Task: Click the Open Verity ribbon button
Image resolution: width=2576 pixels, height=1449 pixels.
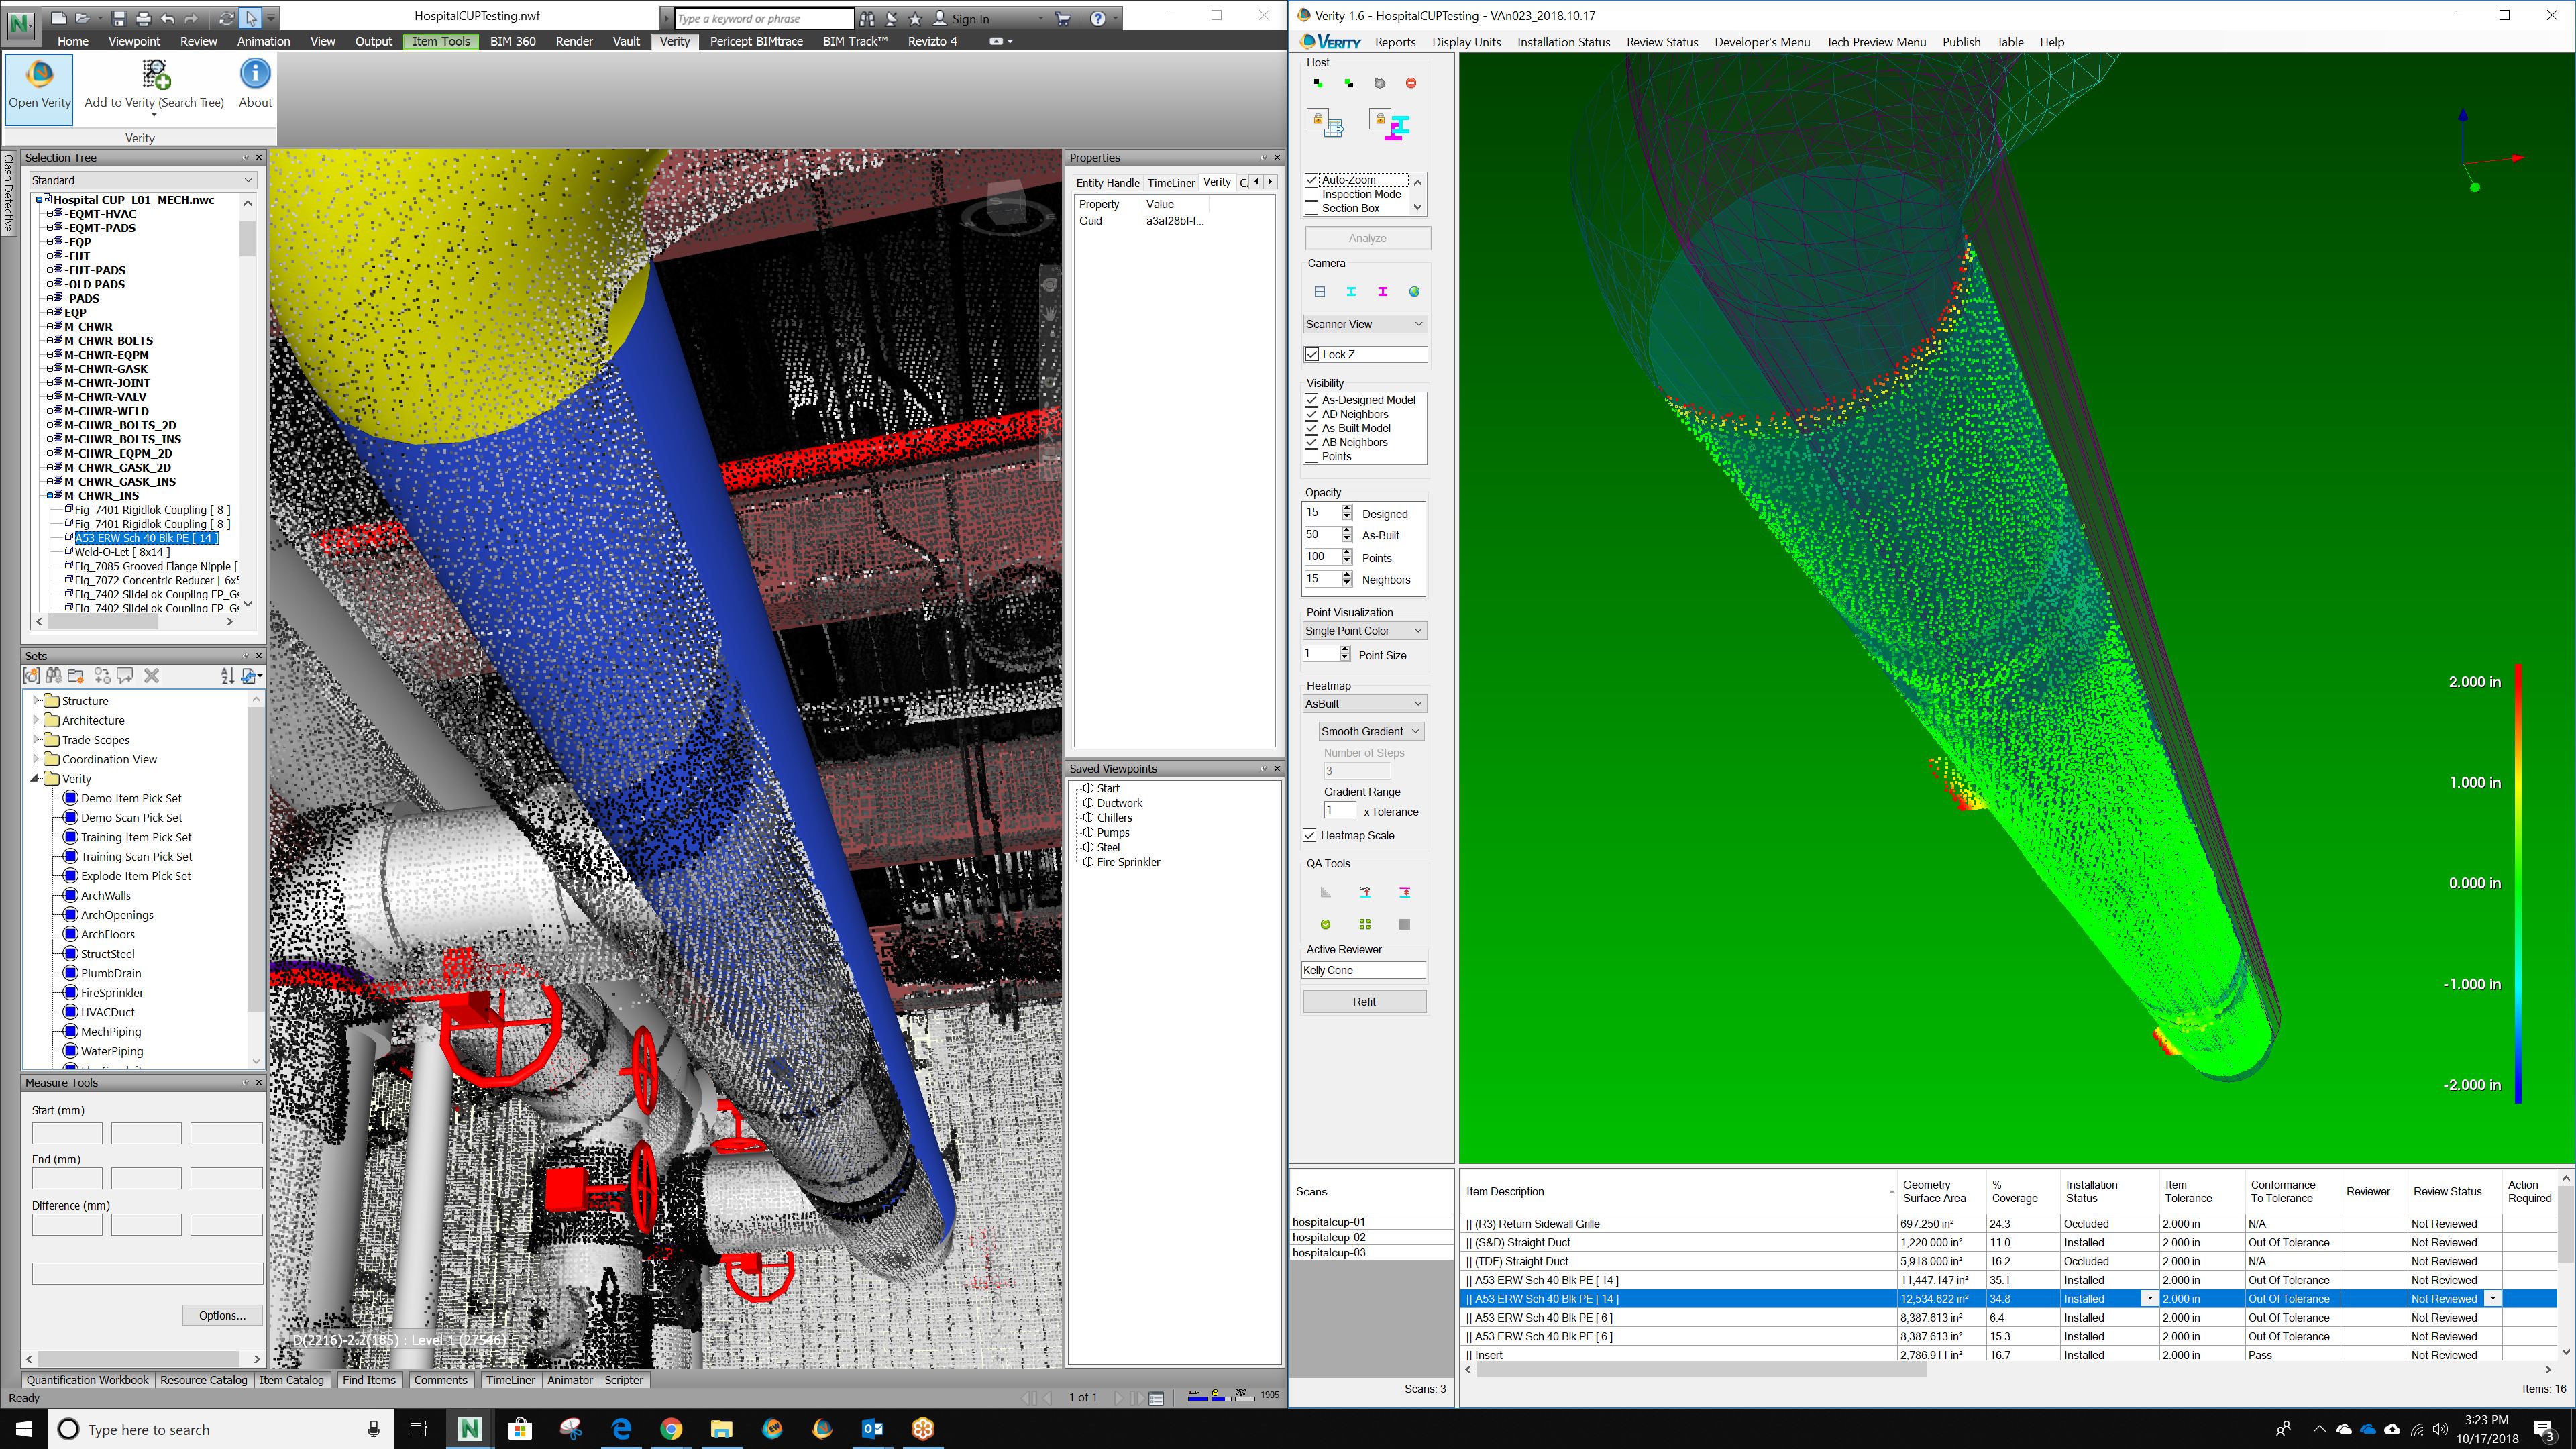Action: click(39, 85)
